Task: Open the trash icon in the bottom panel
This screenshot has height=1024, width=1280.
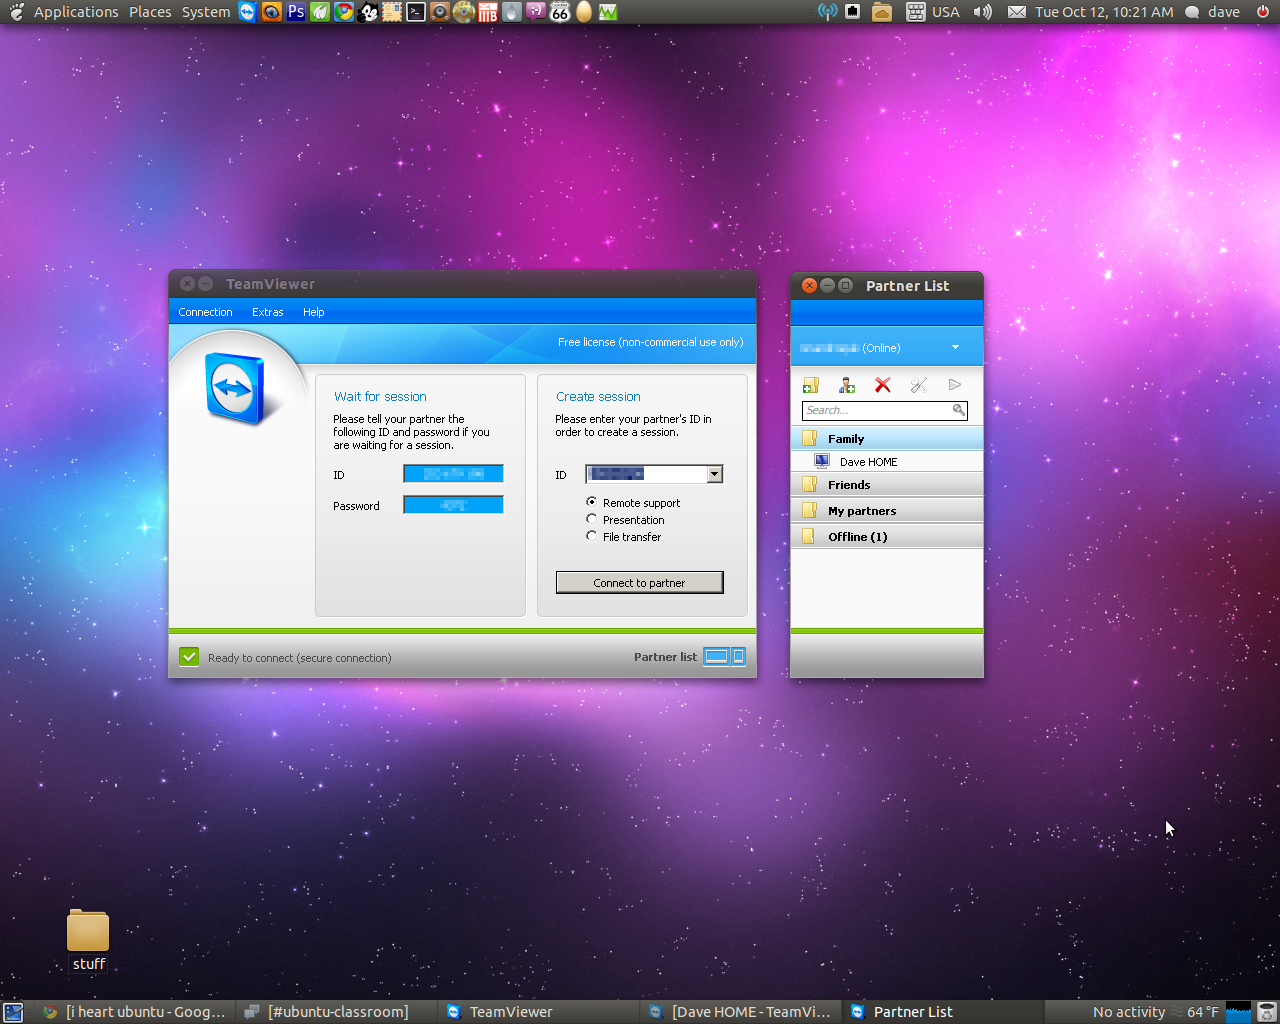Action: [x=1267, y=1012]
